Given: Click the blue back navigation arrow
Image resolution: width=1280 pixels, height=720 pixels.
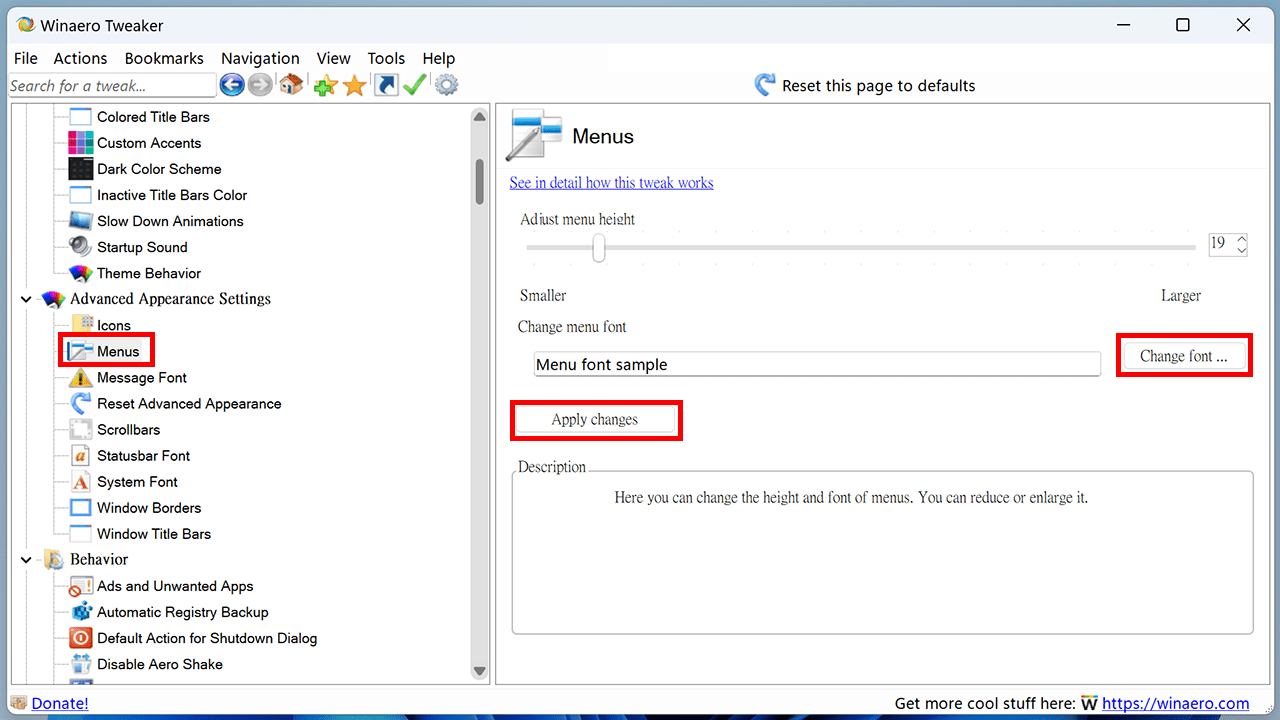Looking at the screenshot, I should (x=232, y=85).
